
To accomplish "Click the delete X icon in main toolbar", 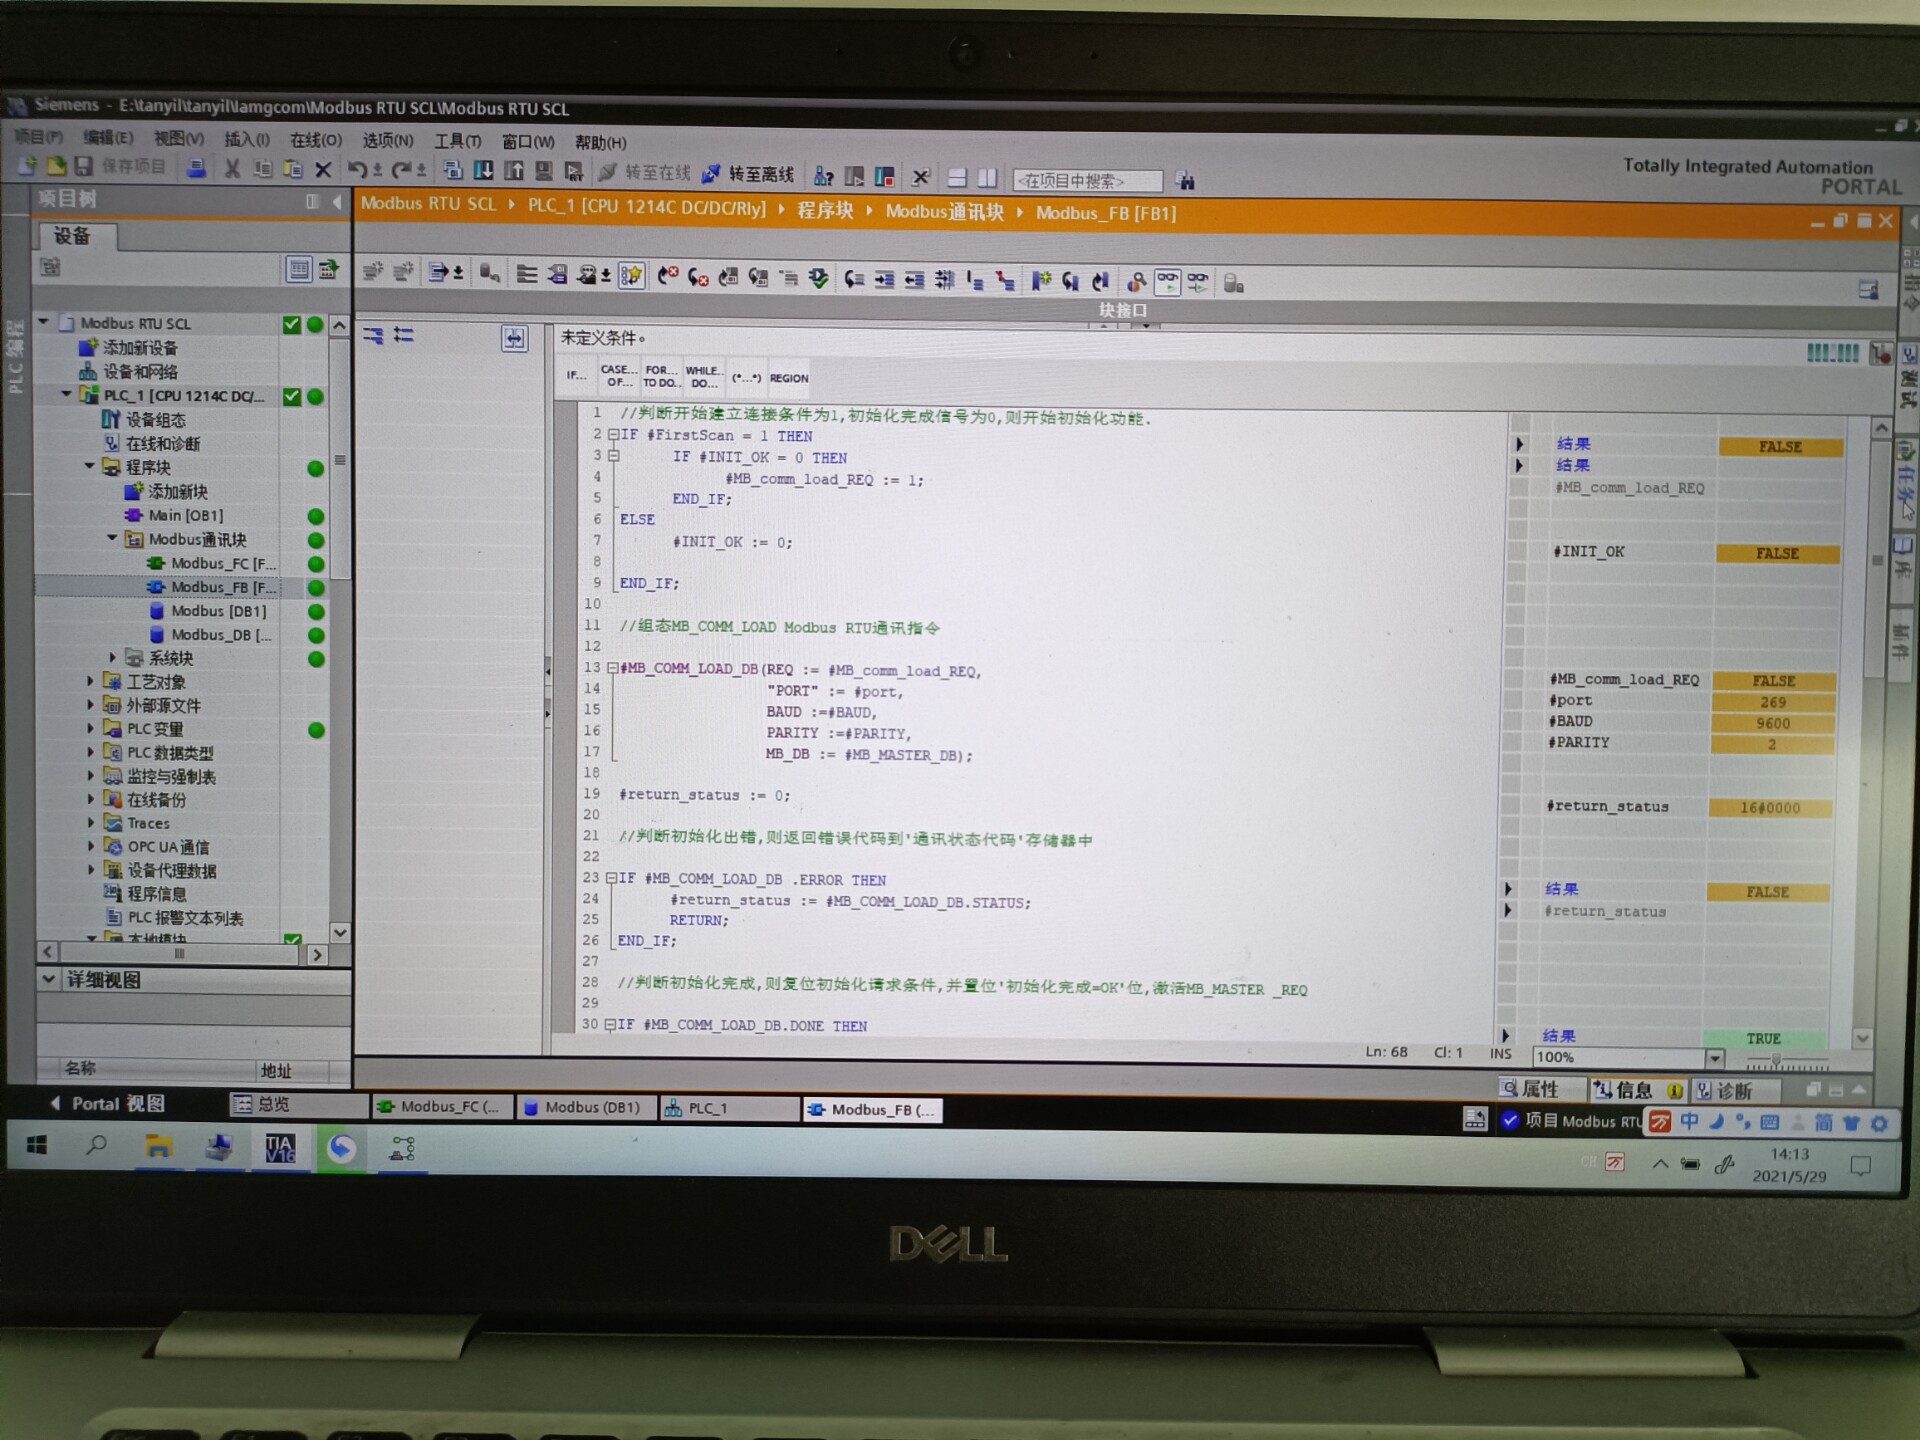I will [323, 171].
